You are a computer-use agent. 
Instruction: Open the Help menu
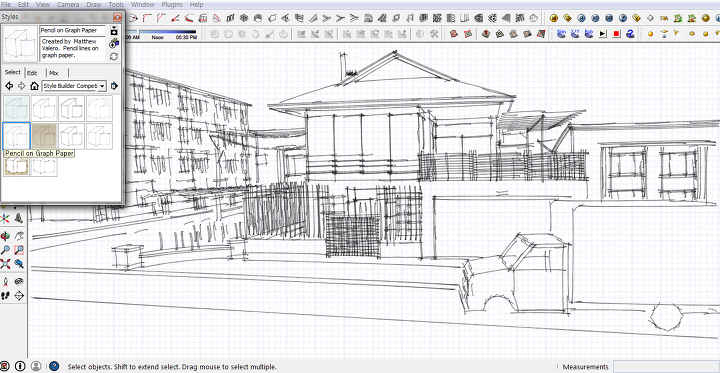[197, 5]
